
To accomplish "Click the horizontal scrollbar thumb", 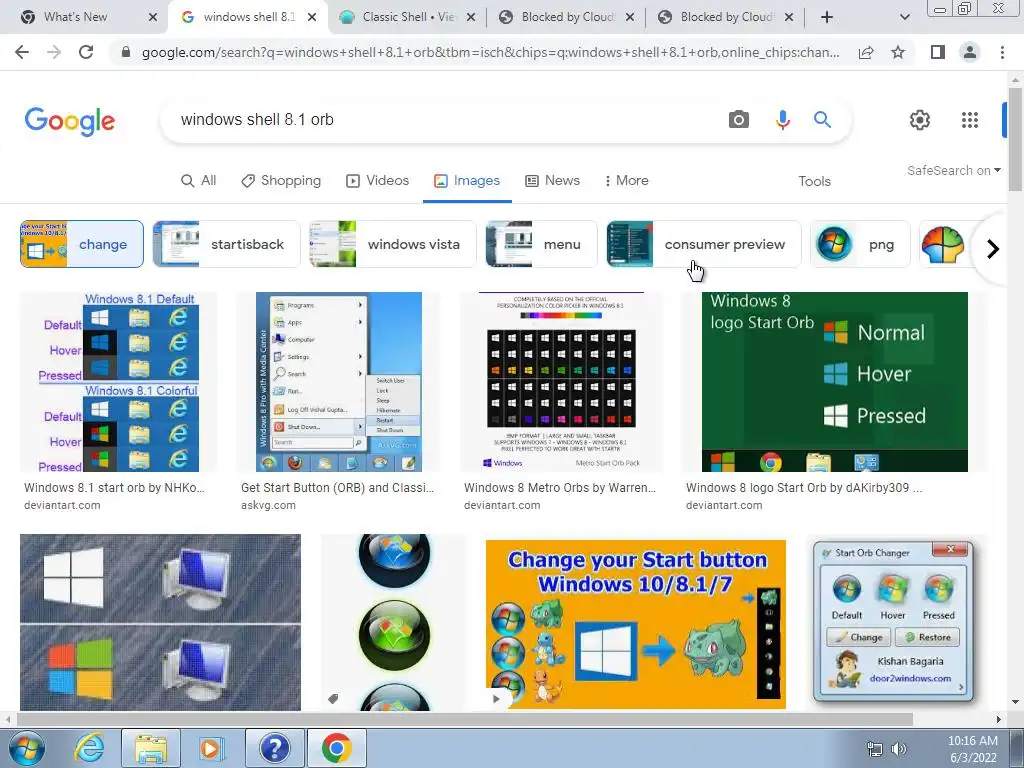I will click(x=464, y=720).
